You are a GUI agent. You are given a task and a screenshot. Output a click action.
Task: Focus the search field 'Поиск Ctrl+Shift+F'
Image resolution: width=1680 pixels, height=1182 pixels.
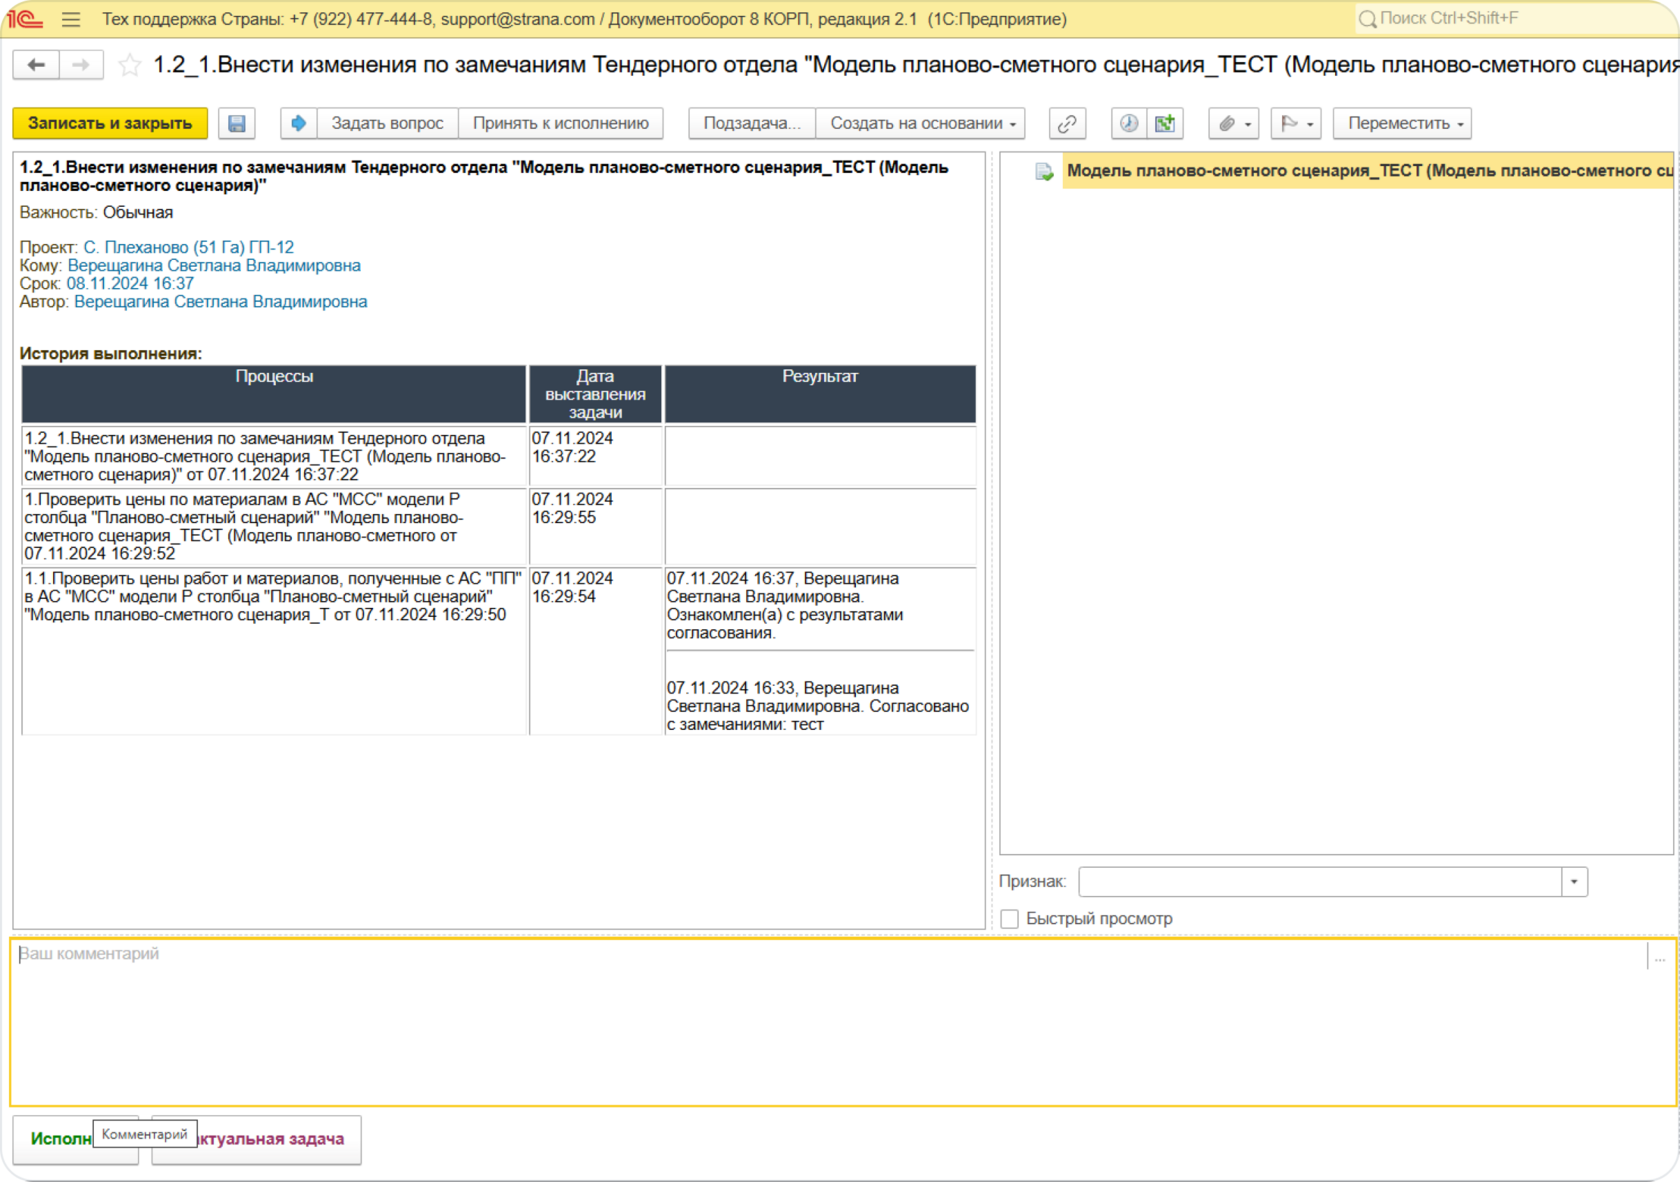pyautogui.click(x=1515, y=19)
